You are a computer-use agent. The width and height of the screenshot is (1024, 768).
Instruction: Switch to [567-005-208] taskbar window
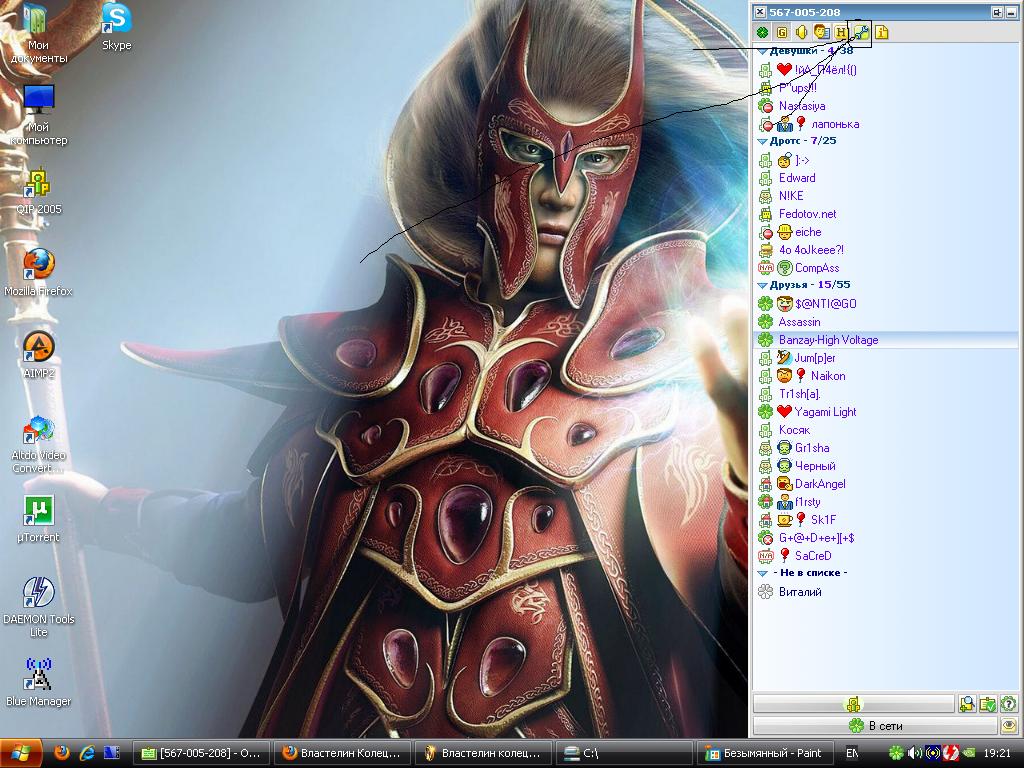pos(200,753)
